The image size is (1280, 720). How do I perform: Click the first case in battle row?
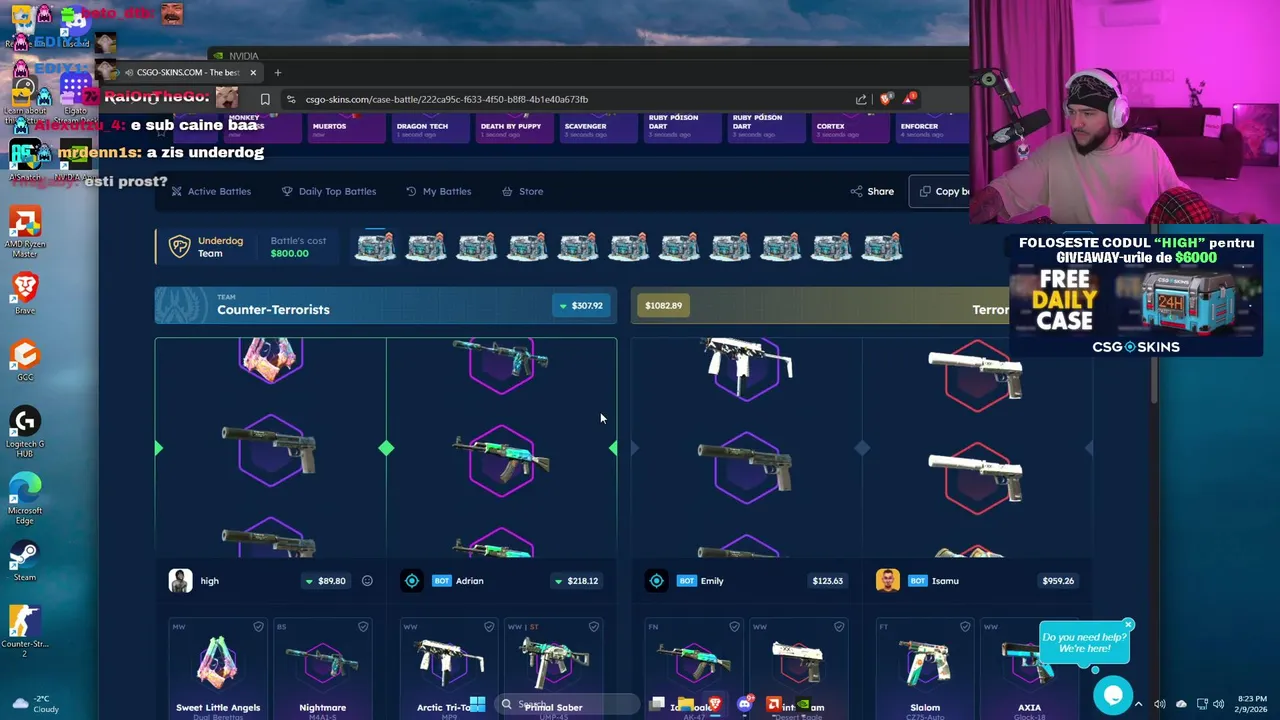pos(376,247)
